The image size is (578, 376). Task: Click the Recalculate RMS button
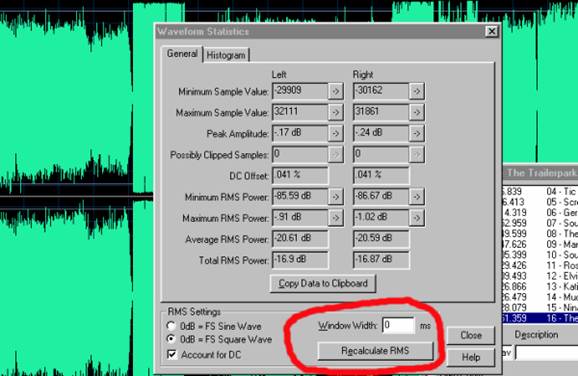coord(375,351)
